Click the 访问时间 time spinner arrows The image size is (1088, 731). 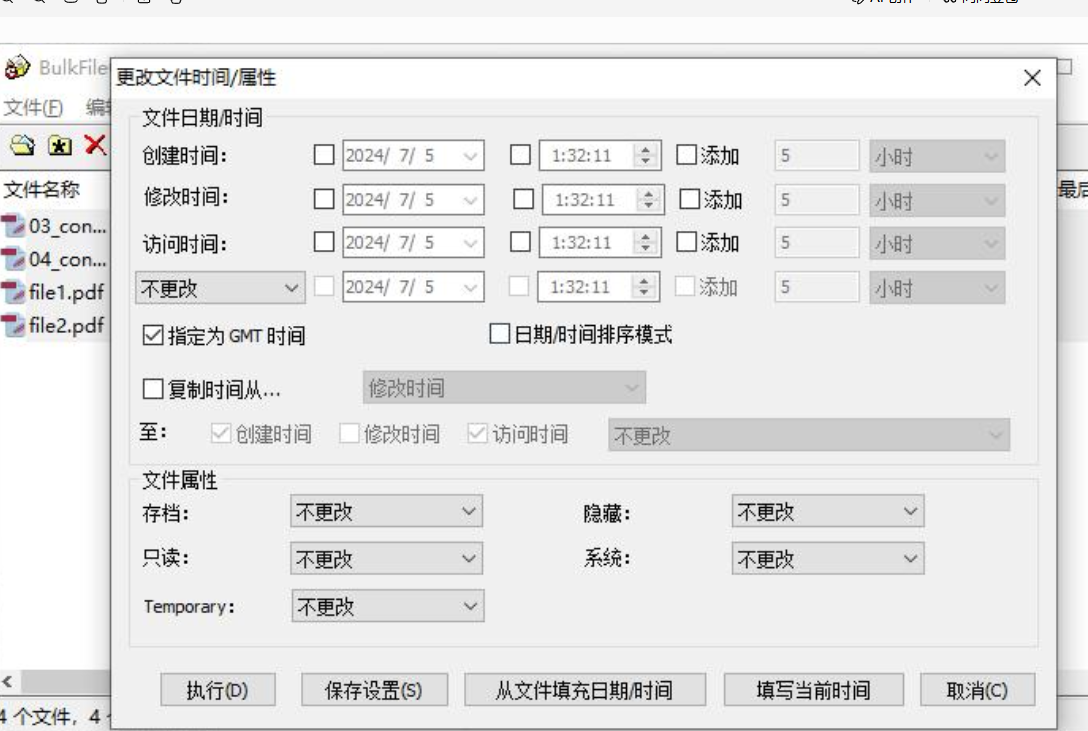[x=646, y=243]
